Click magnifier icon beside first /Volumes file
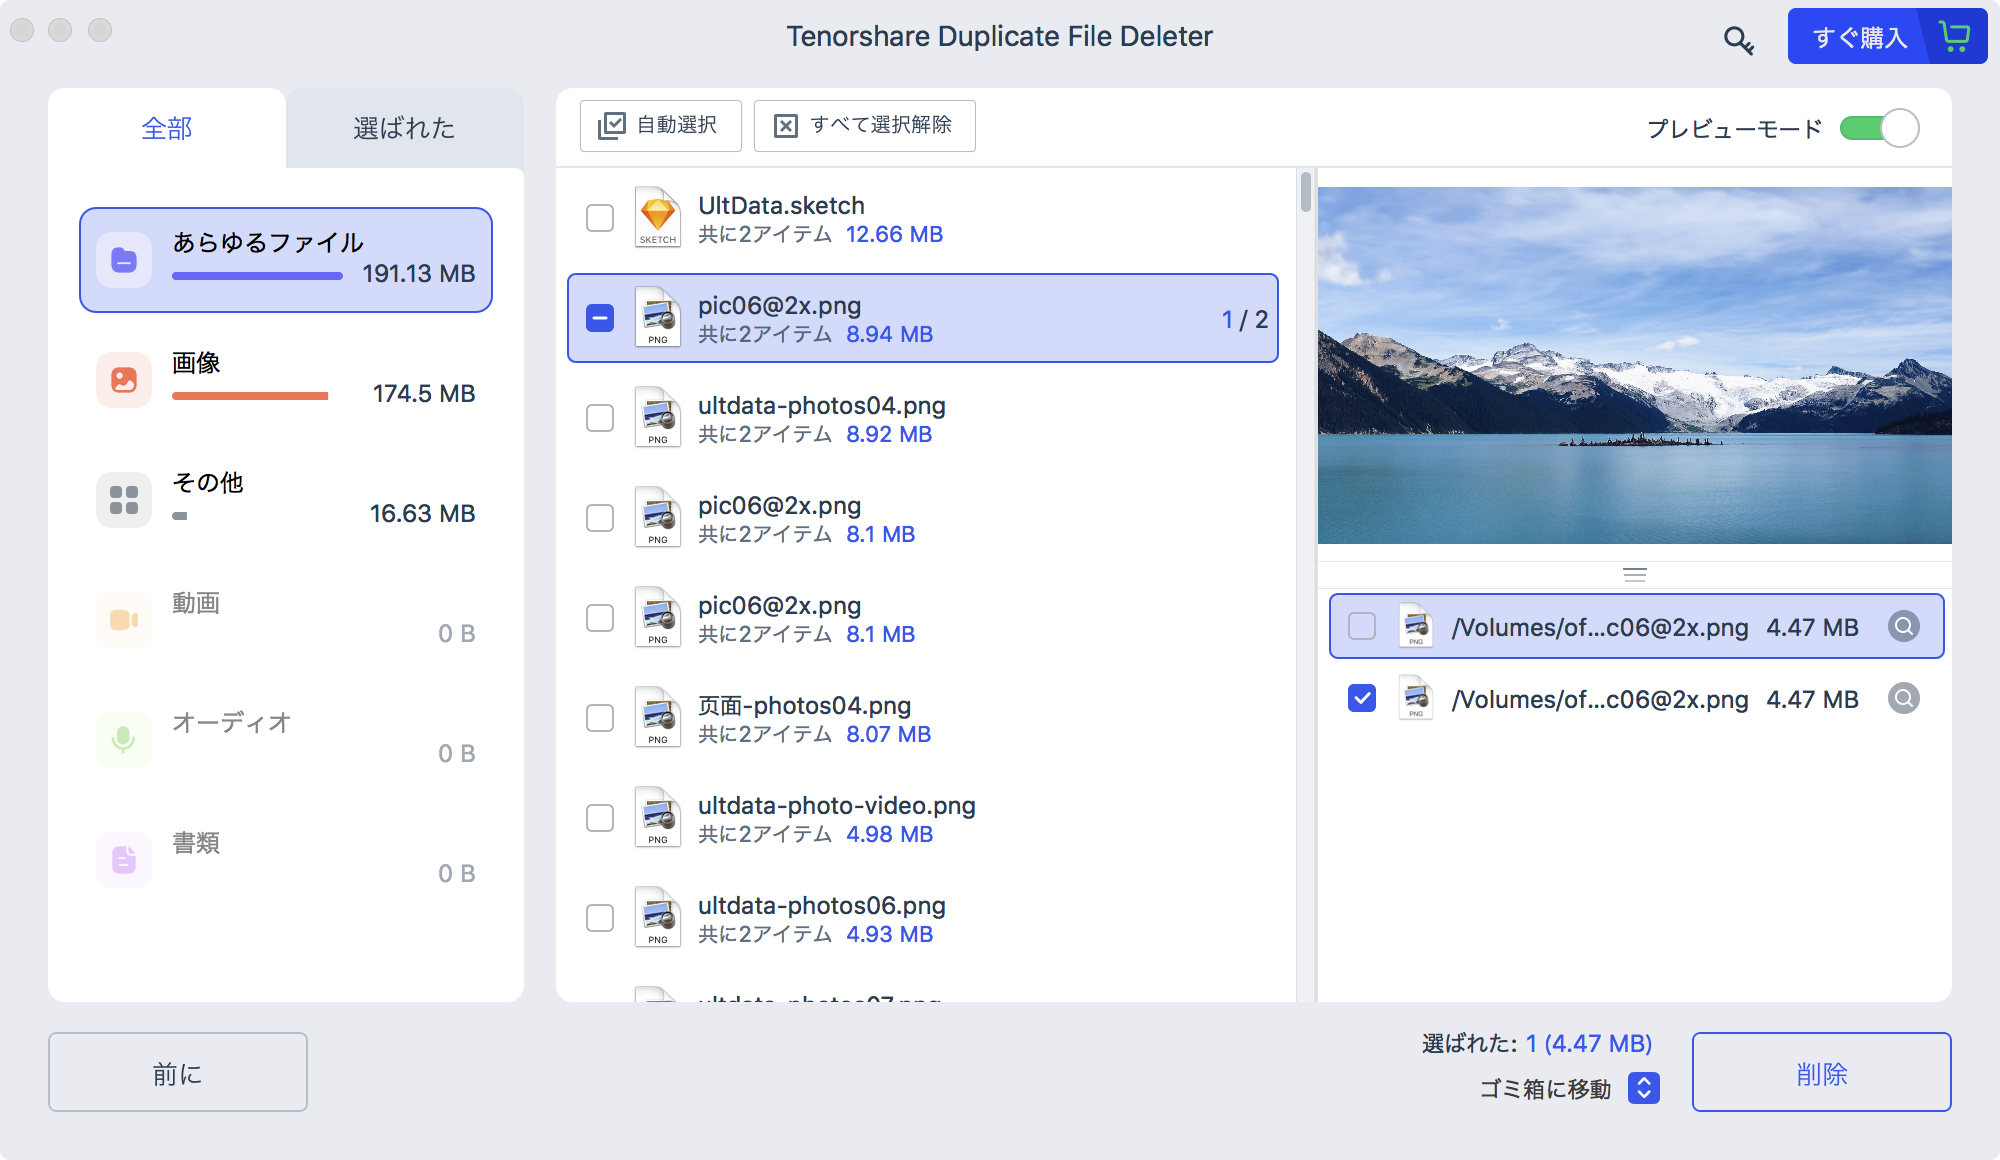Screen dimensions: 2000x1160 [1903, 626]
